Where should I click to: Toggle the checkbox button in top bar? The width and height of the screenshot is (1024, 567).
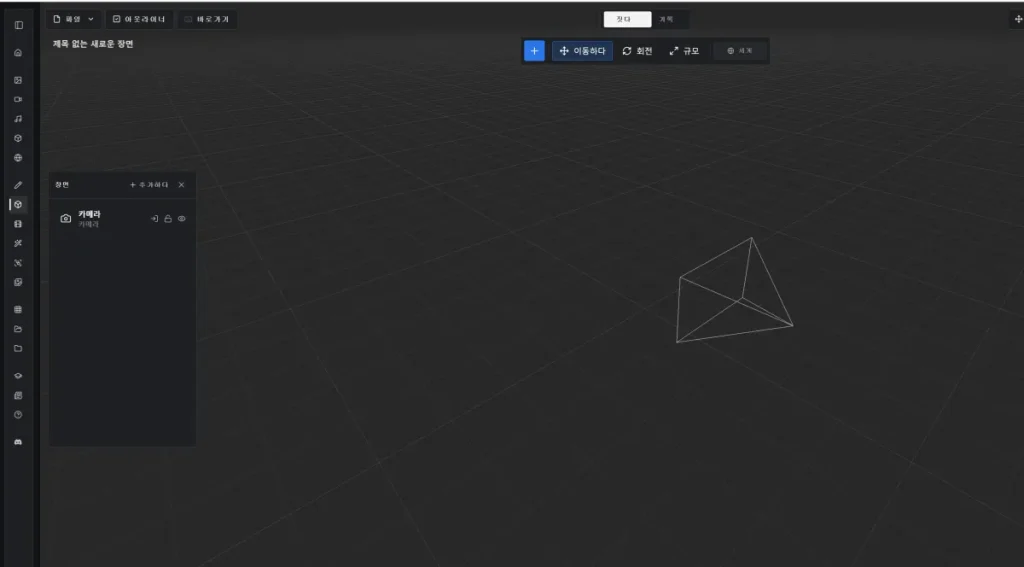click(x=139, y=20)
